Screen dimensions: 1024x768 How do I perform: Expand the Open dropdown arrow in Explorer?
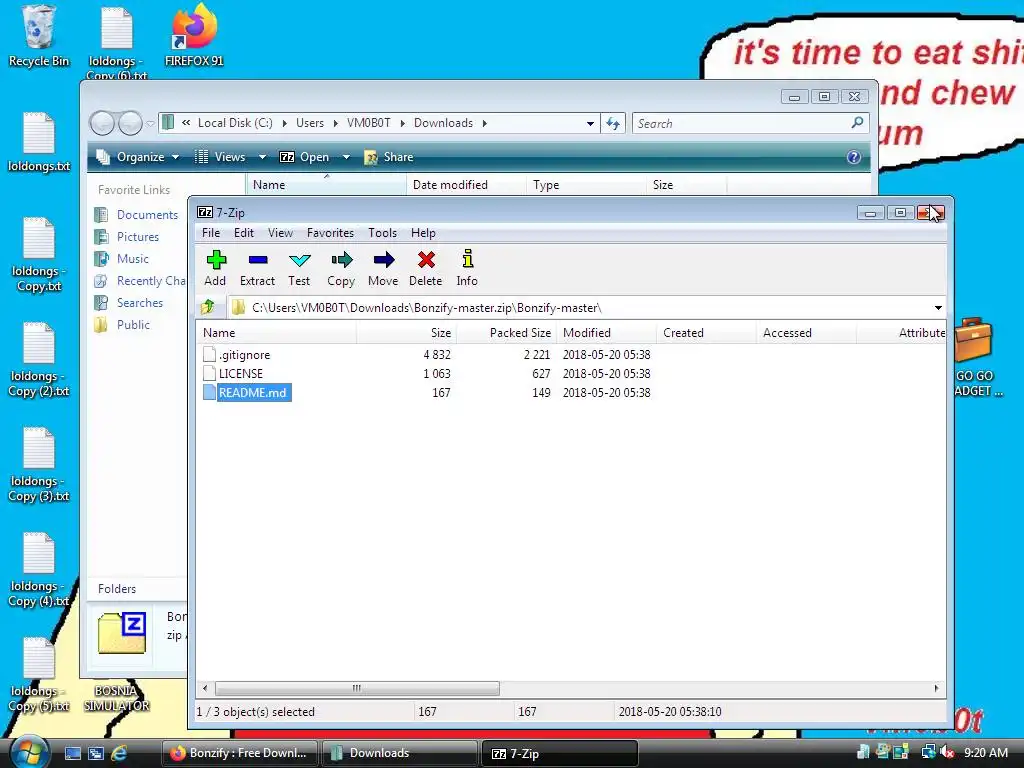[346, 157]
